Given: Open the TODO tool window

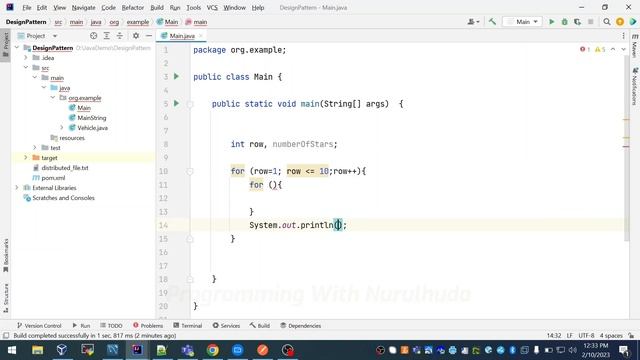Looking at the screenshot, I should click(111, 325).
